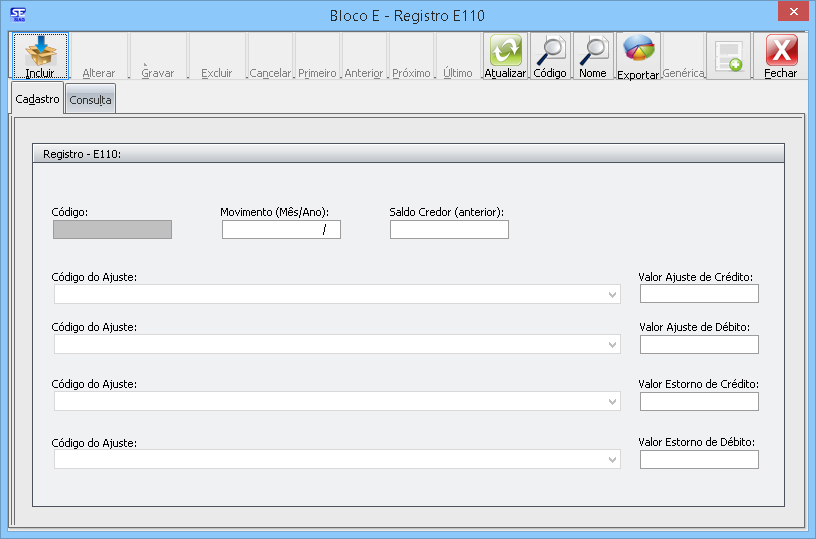Click the SE application icon in title bar
Viewport: 816px width, 539px height.
17,14
